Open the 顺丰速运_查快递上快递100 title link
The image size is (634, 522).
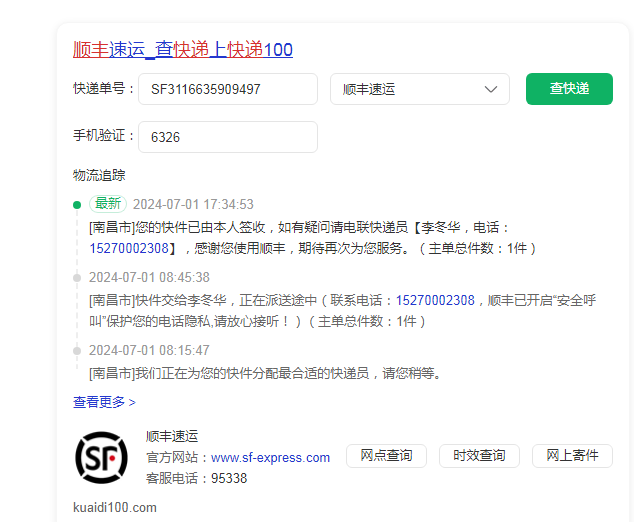[x=183, y=50]
